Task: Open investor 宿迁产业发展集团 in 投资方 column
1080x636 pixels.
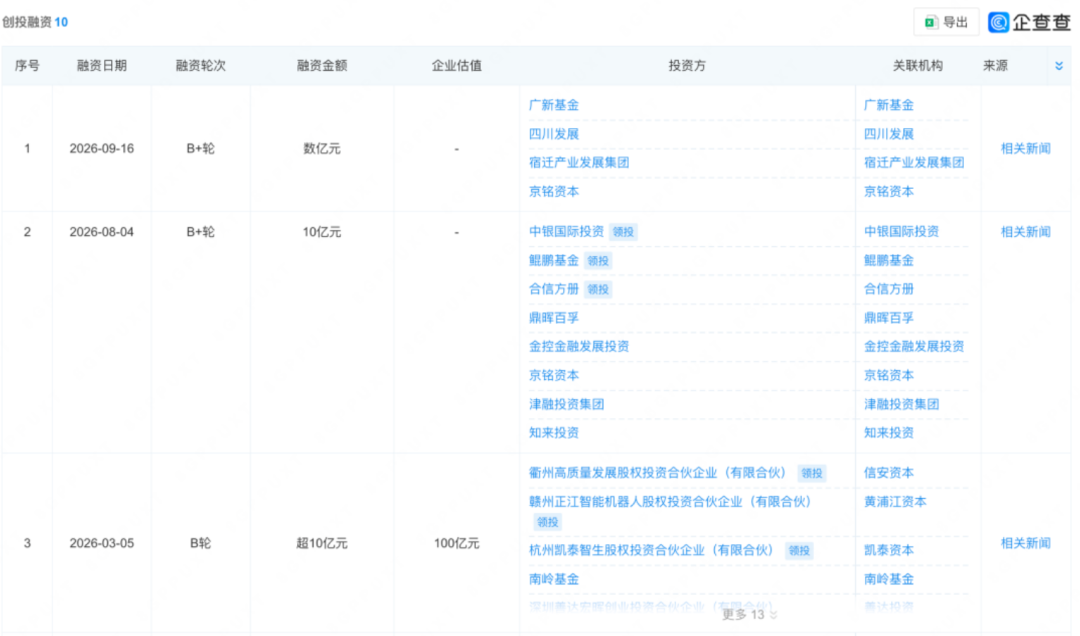Action: tap(579, 163)
